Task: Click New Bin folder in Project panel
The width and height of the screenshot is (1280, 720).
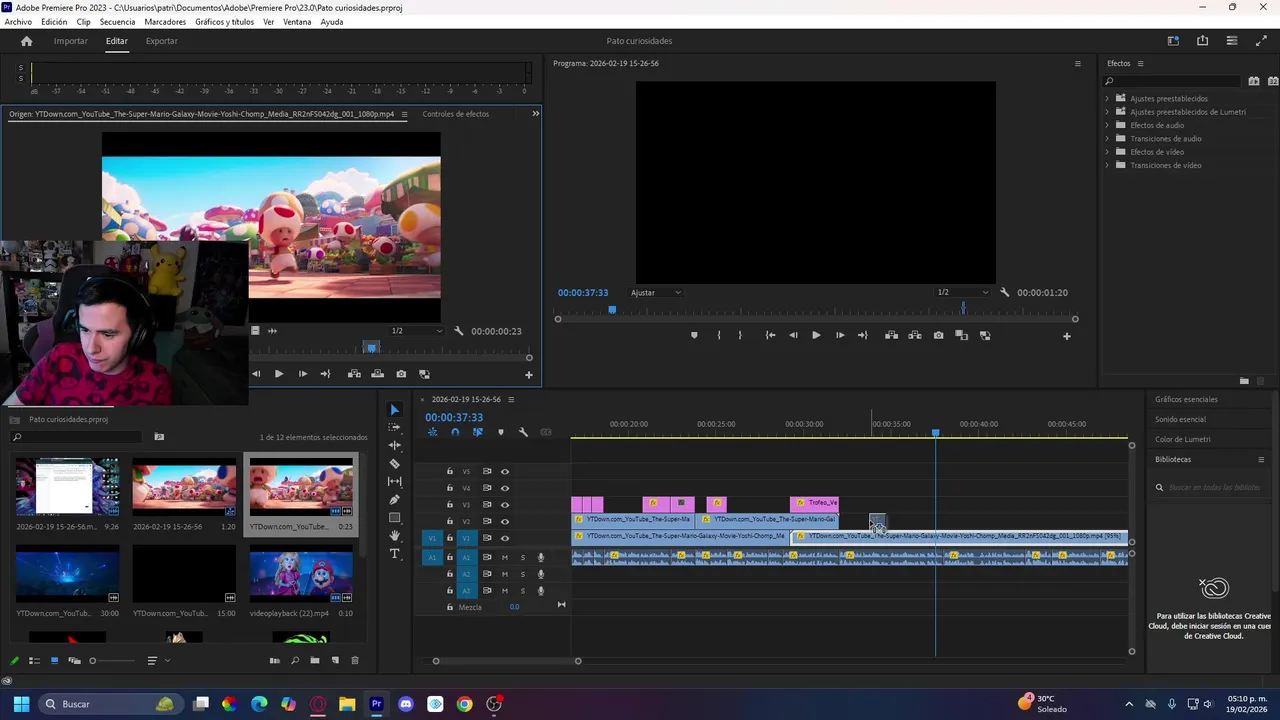Action: [314, 660]
